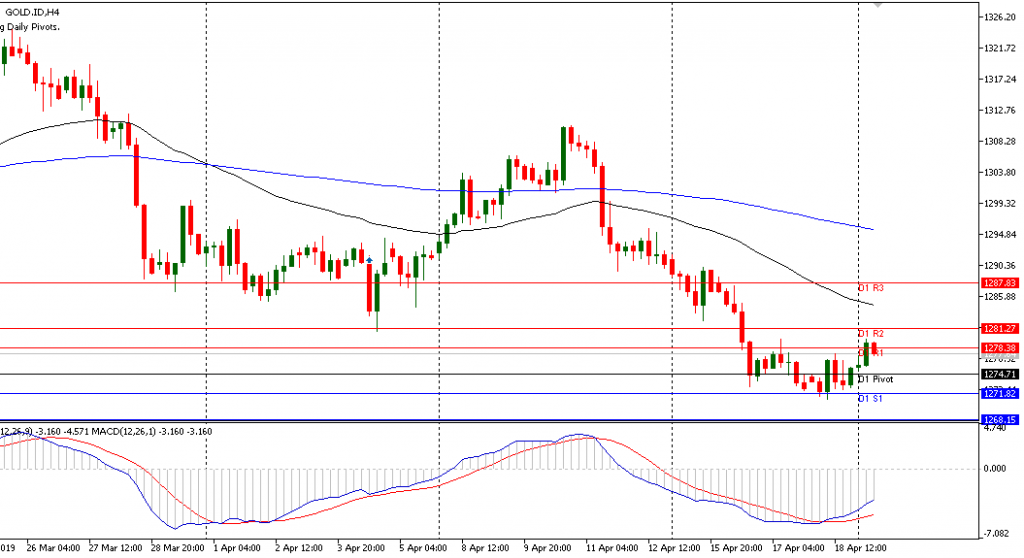Click the 0.000 level on MACD scale
This screenshot has width=1024, height=558.
point(996,468)
